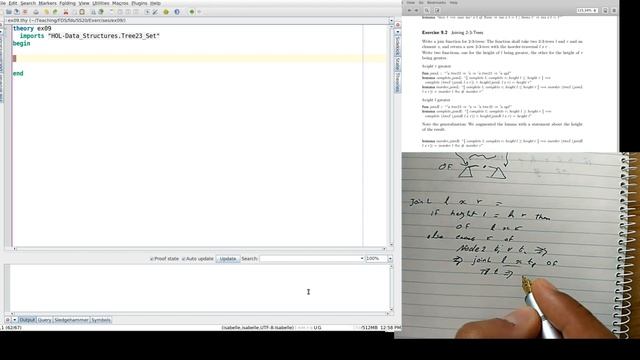Toggle the Proof state checkbox
The height and width of the screenshot is (360, 640).
point(152,259)
